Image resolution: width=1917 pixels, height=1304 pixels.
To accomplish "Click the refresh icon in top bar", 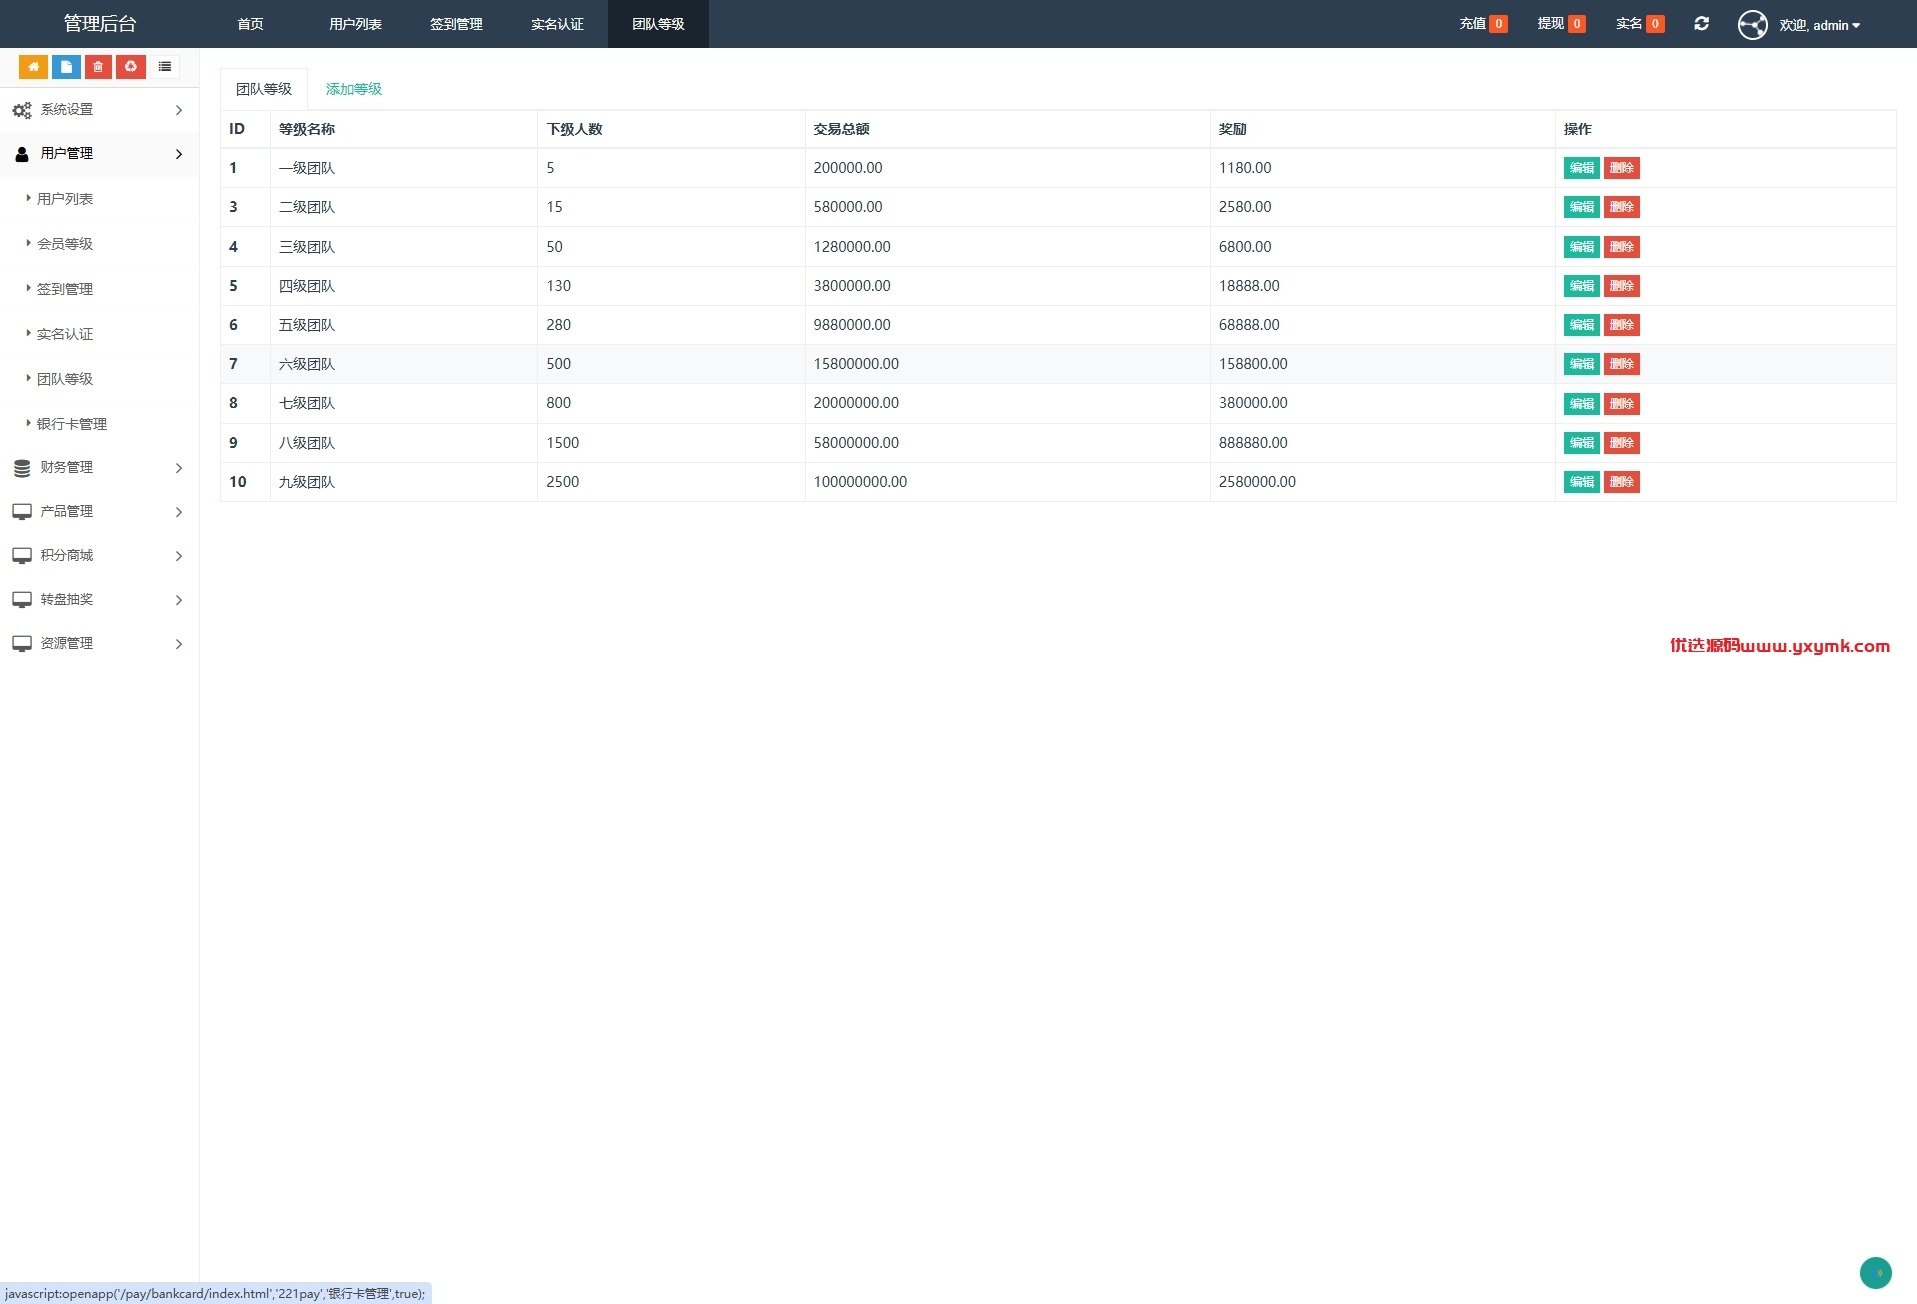I will coord(1701,24).
